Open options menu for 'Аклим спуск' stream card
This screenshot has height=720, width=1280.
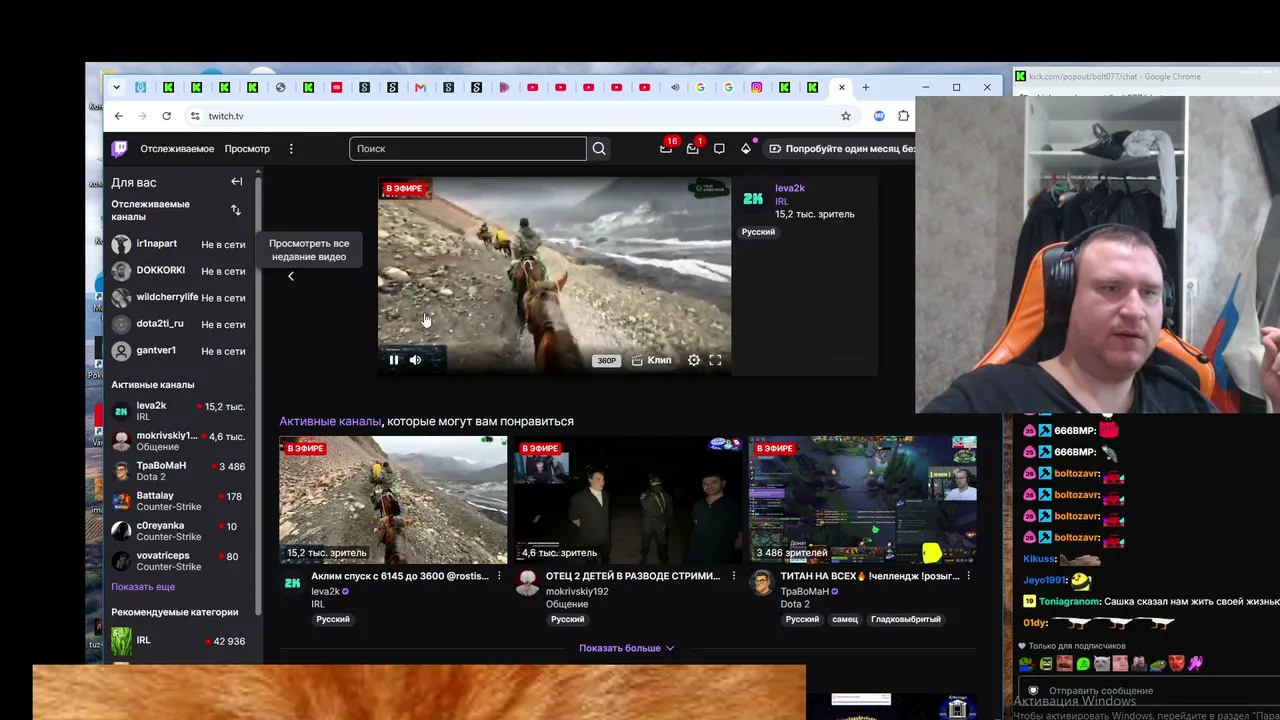499,576
